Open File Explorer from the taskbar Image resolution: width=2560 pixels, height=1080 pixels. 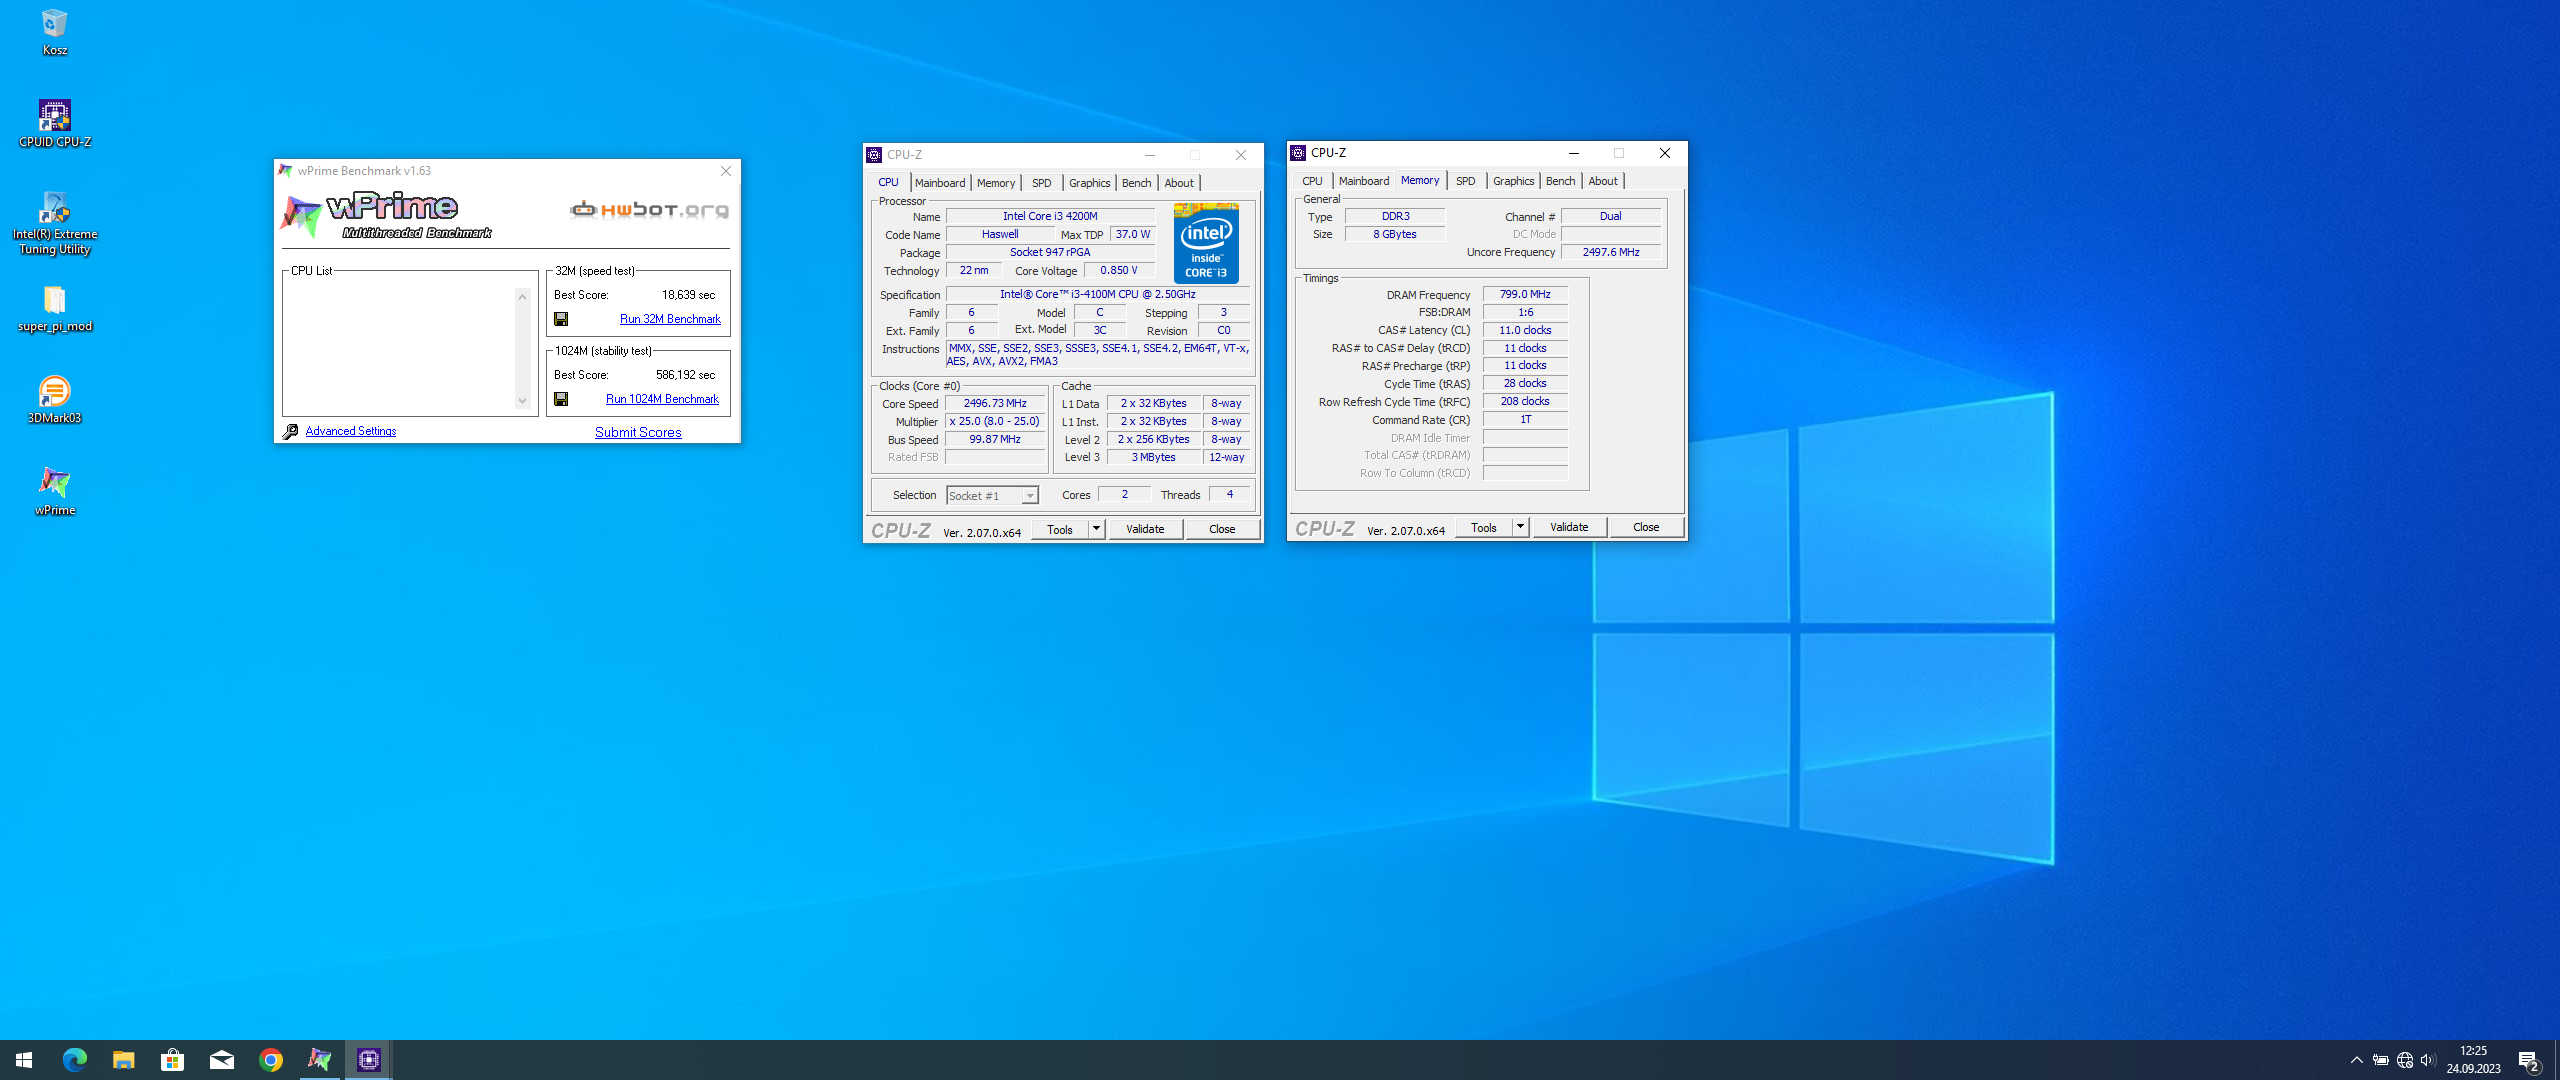pos(123,1060)
